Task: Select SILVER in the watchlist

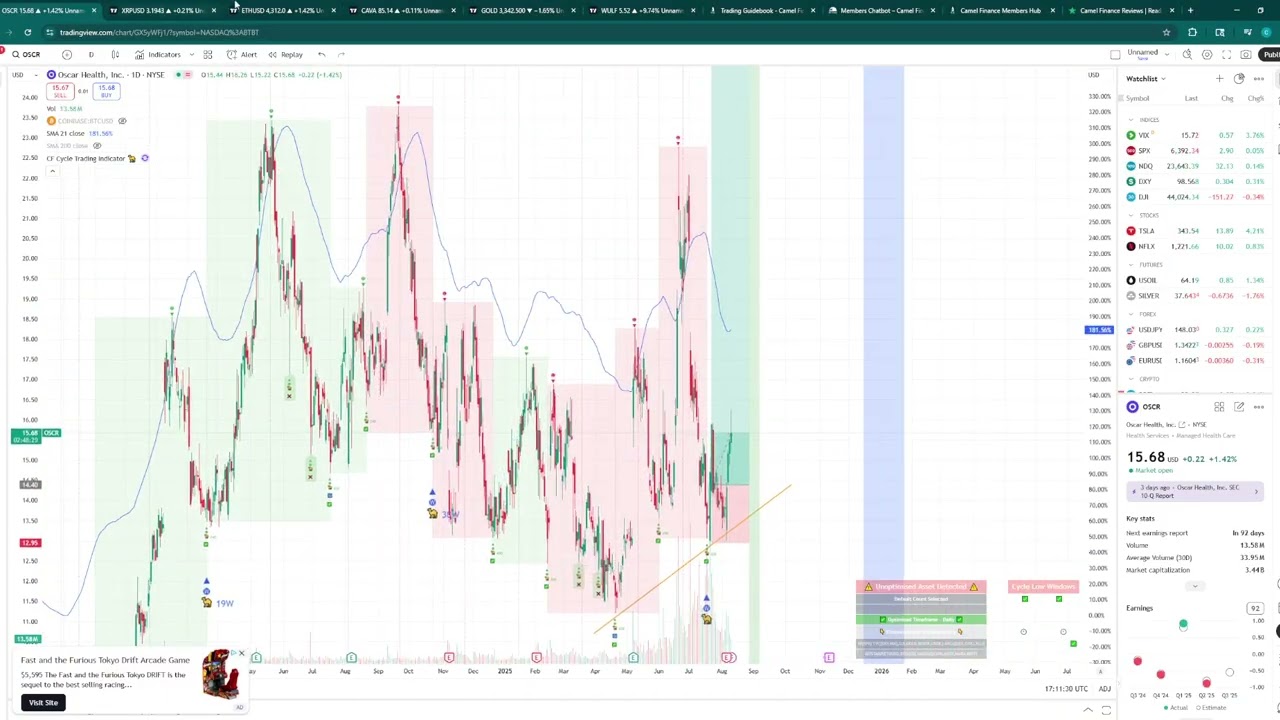Action: point(1196,296)
